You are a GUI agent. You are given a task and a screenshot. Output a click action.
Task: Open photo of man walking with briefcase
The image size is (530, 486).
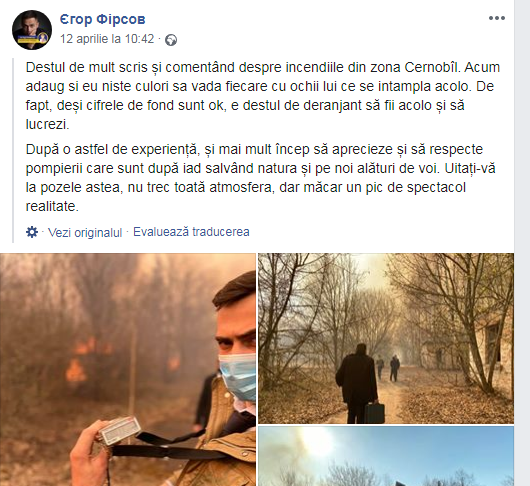(386, 338)
